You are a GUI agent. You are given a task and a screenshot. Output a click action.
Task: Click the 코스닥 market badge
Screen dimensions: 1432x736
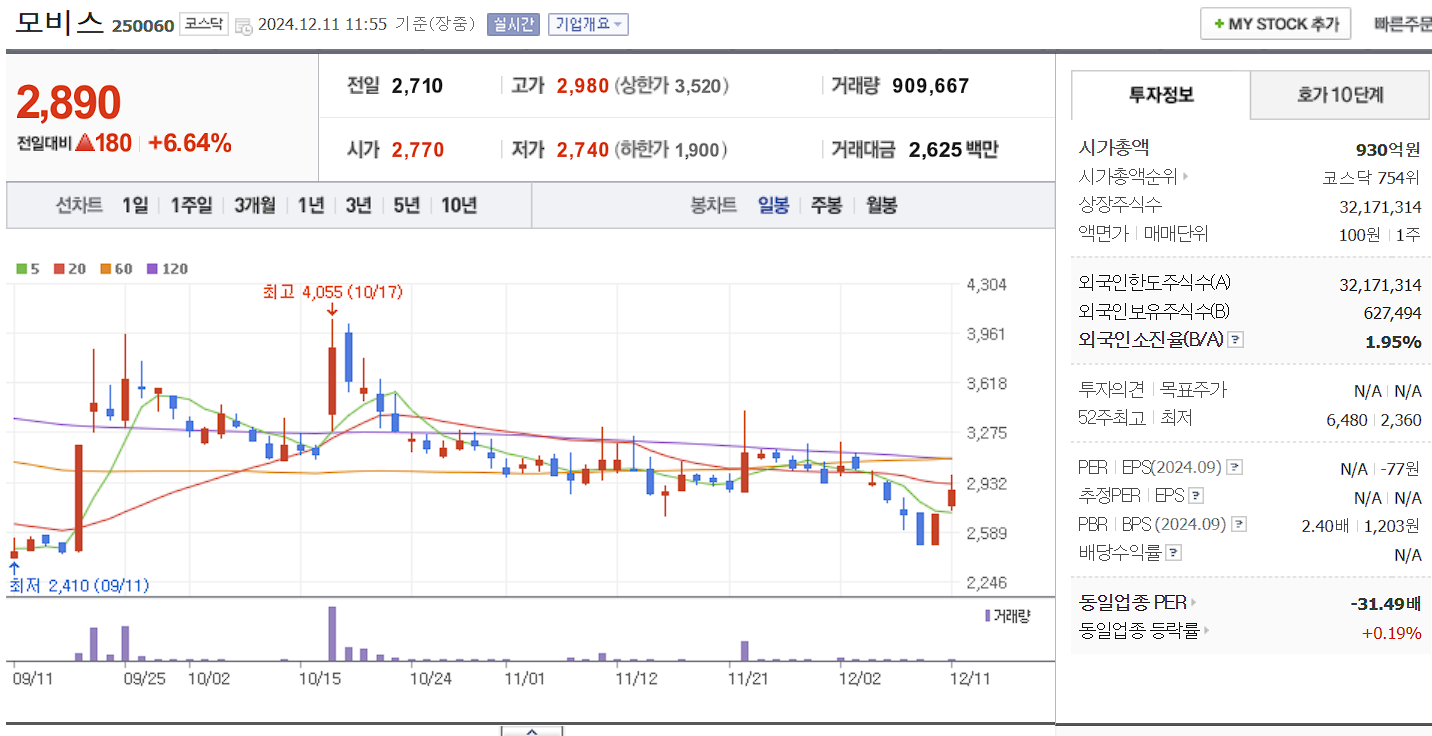click(x=204, y=25)
